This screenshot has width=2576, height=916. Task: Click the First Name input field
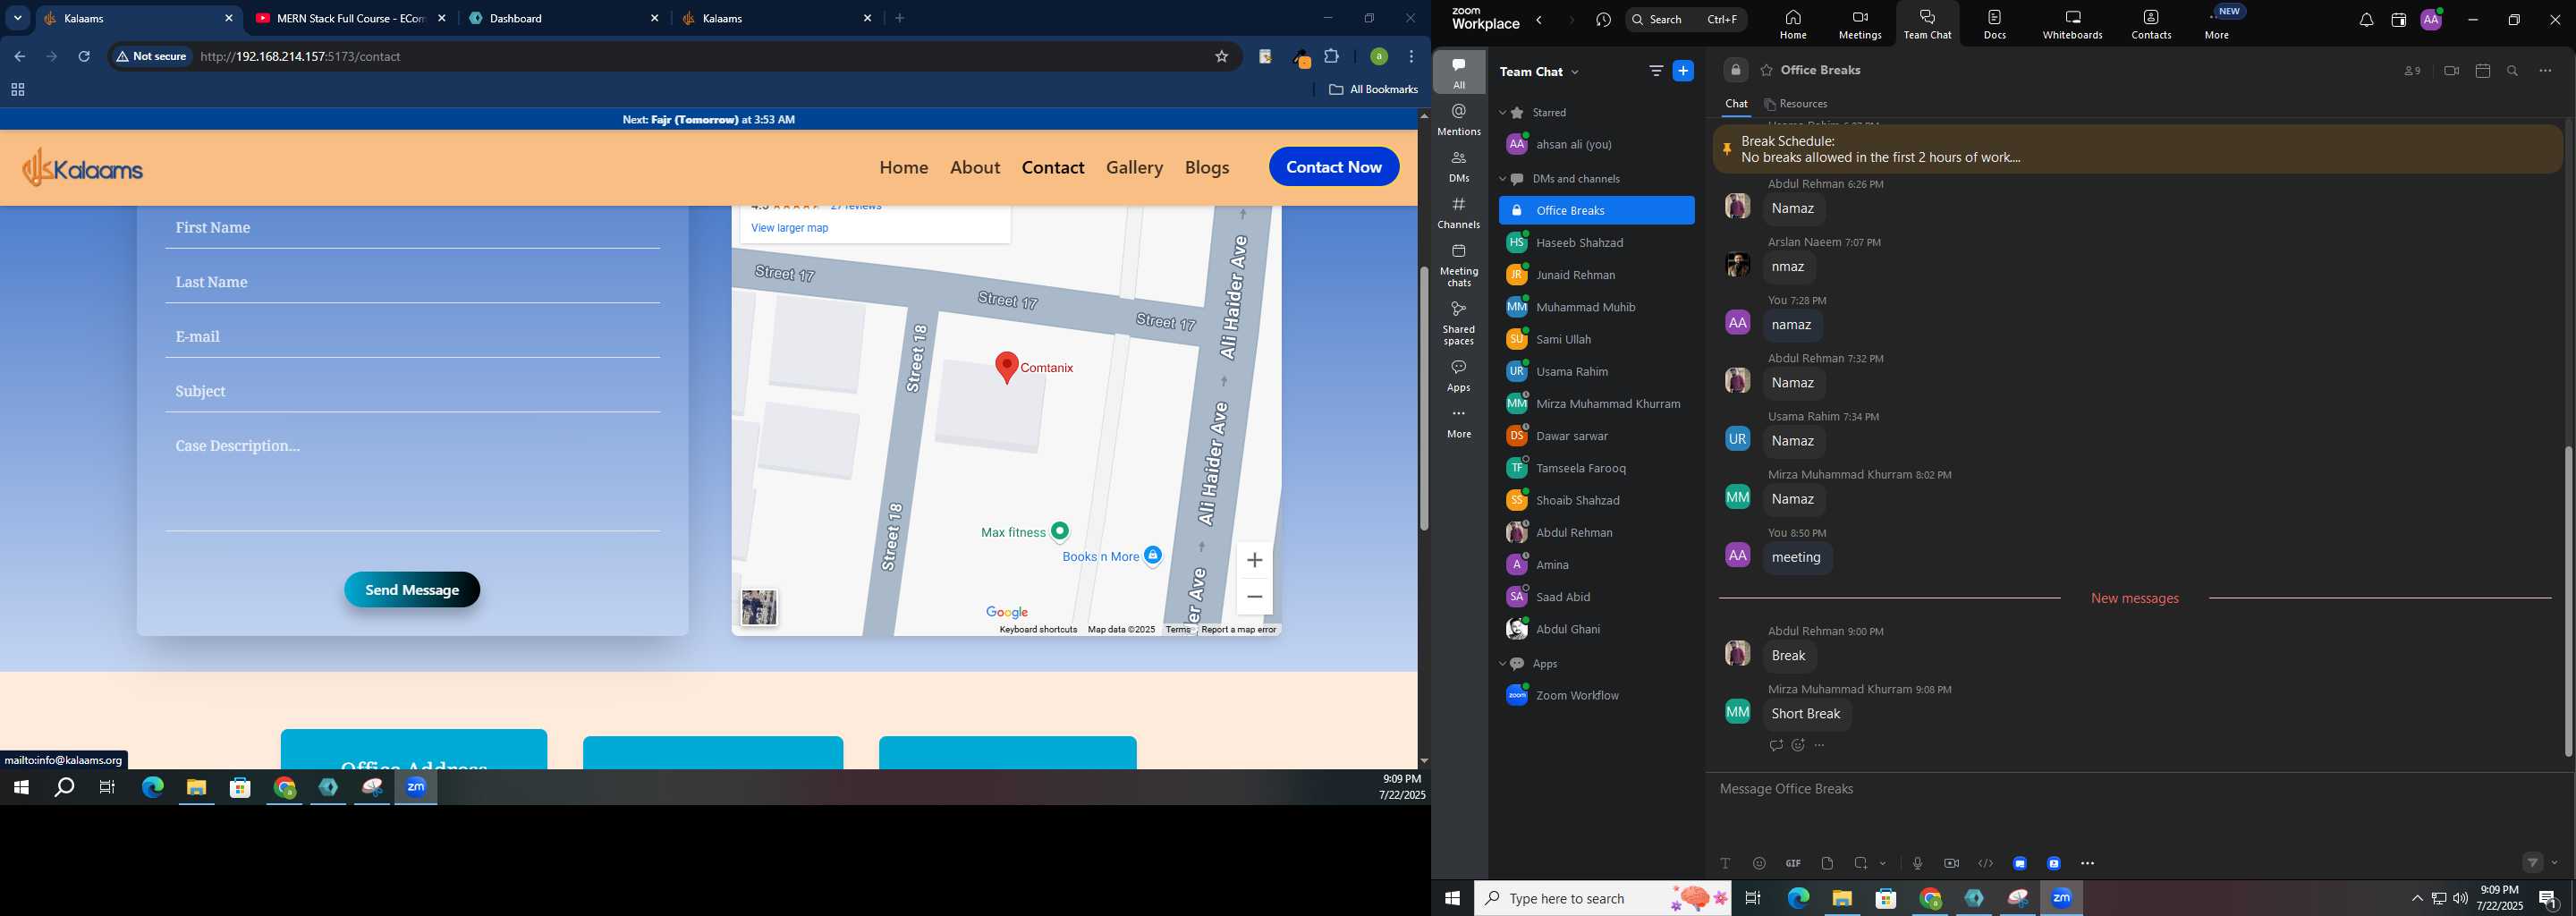[412, 228]
